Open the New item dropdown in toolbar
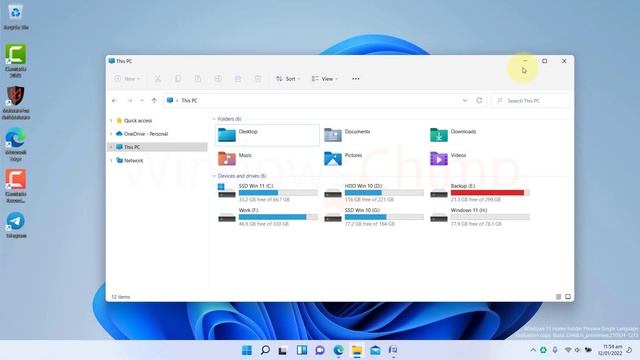 (128, 79)
